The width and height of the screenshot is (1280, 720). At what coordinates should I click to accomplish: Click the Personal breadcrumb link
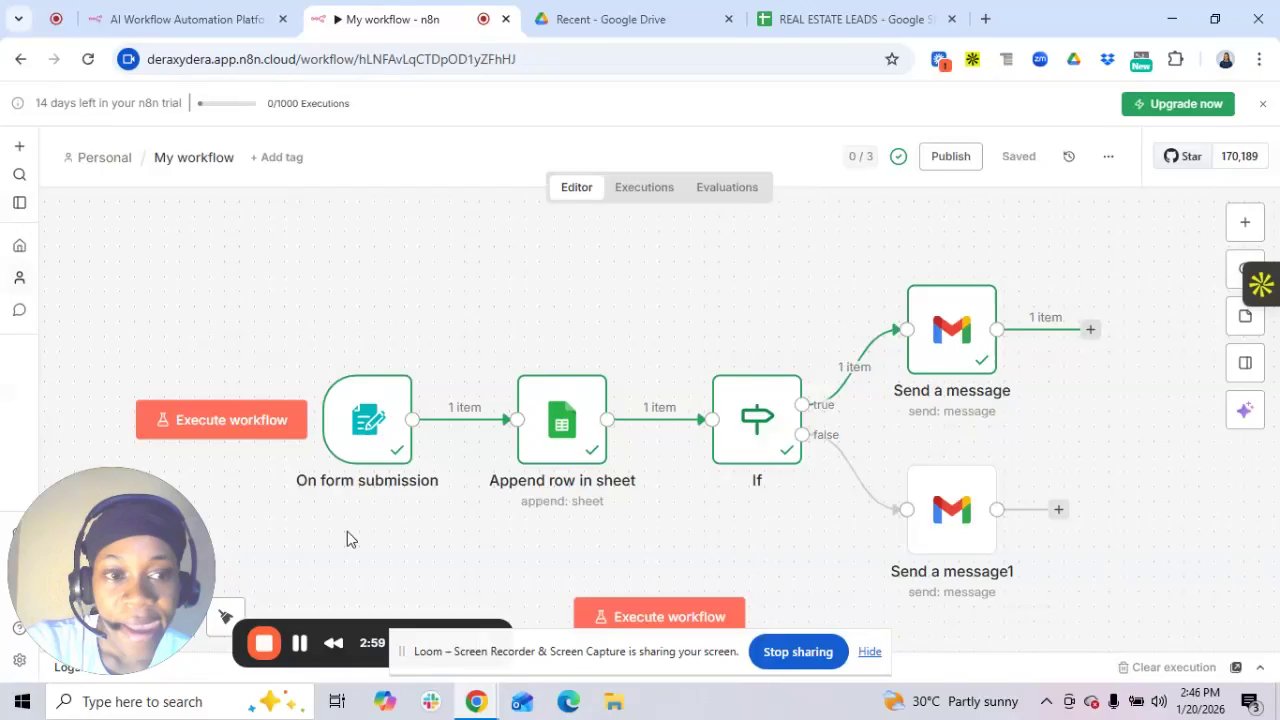tap(97, 157)
